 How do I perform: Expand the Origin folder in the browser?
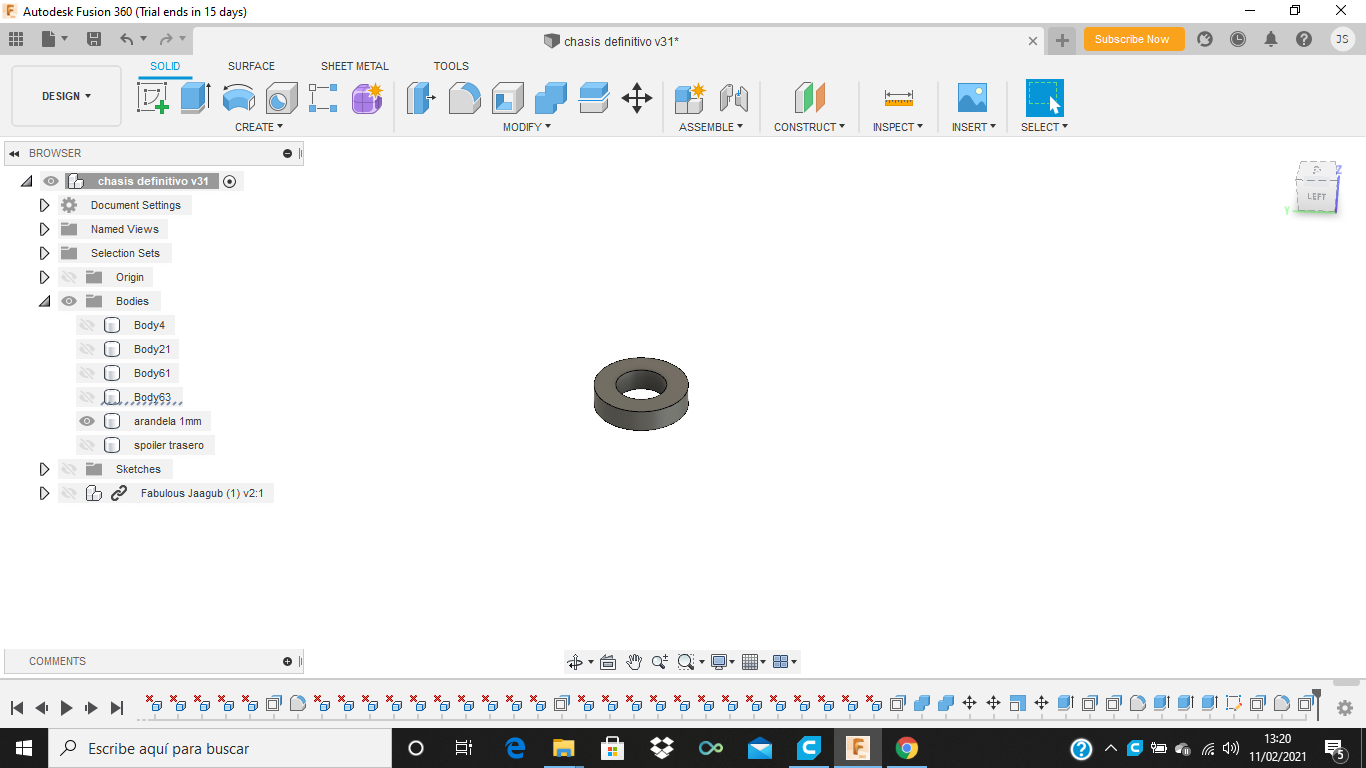[x=44, y=277]
